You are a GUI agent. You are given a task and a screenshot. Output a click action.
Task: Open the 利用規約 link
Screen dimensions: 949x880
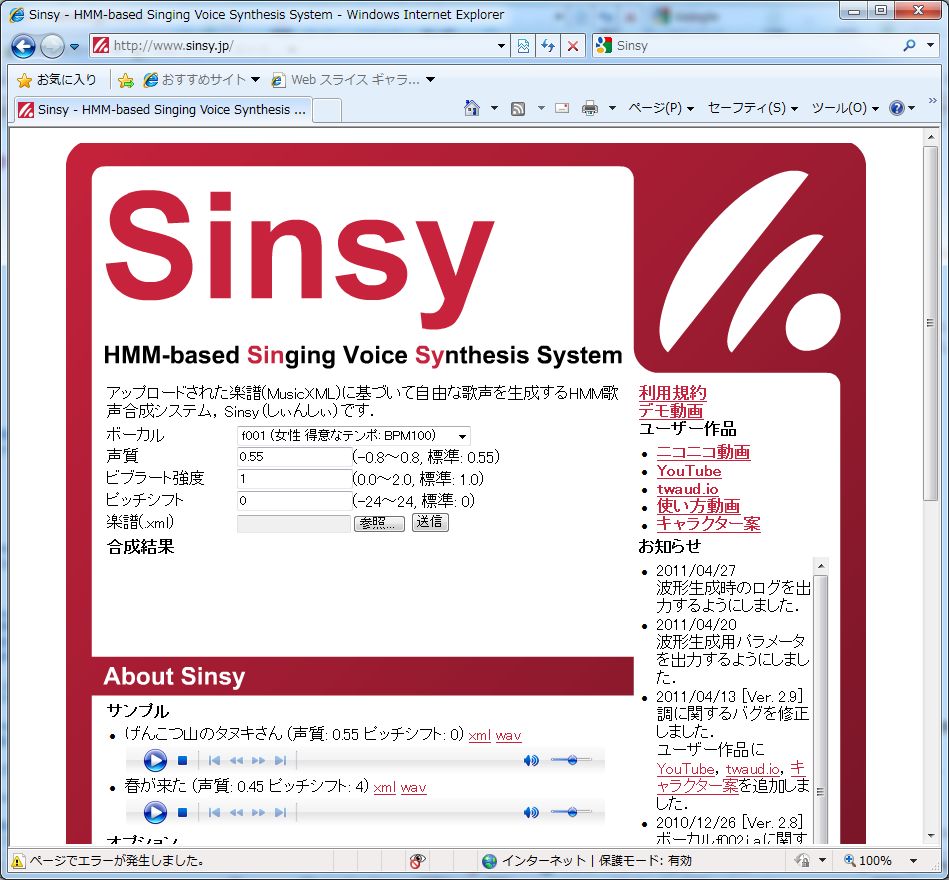click(x=672, y=393)
